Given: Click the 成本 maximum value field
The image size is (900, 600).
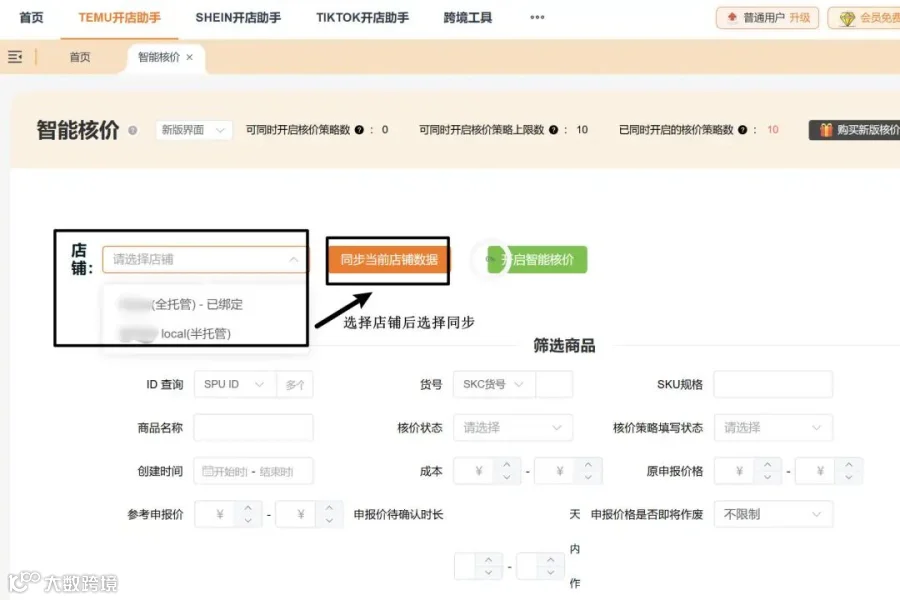Looking at the screenshot, I should click(x=557, y=471).
